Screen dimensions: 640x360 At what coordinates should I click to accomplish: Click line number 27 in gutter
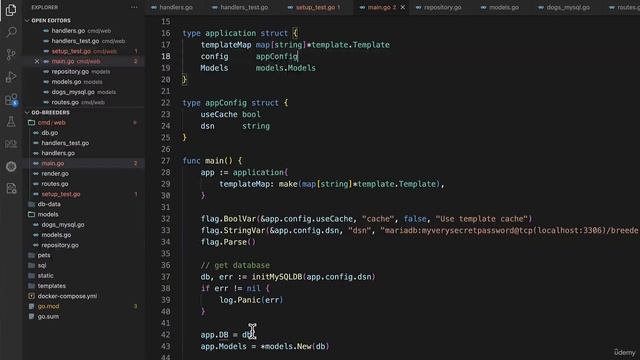[165, 161]
